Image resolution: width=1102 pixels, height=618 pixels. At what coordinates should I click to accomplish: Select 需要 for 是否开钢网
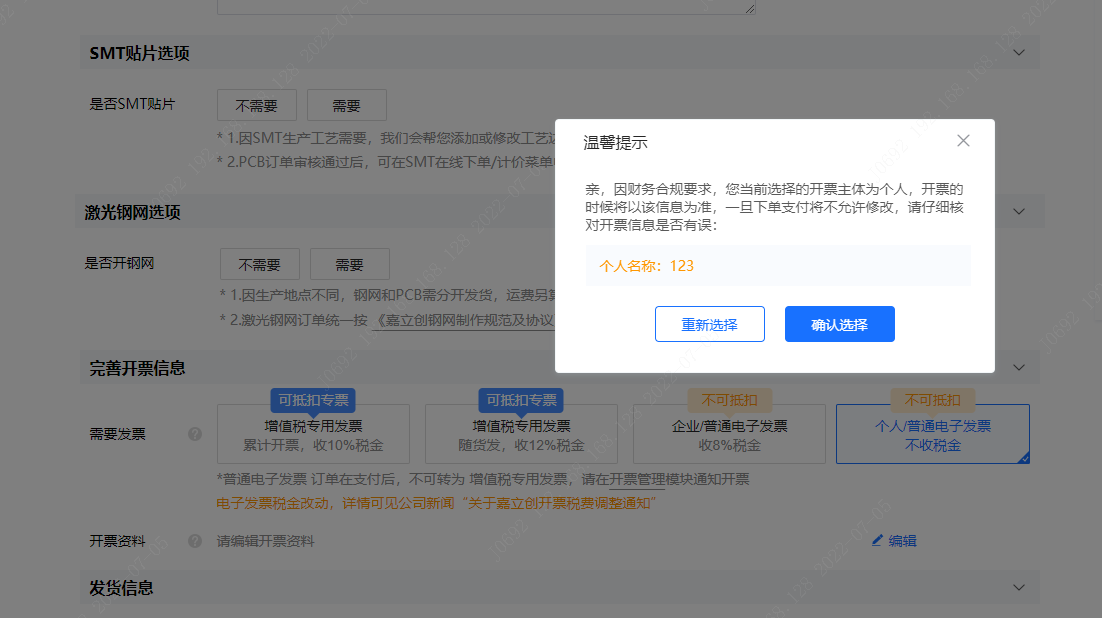(349, 264)
